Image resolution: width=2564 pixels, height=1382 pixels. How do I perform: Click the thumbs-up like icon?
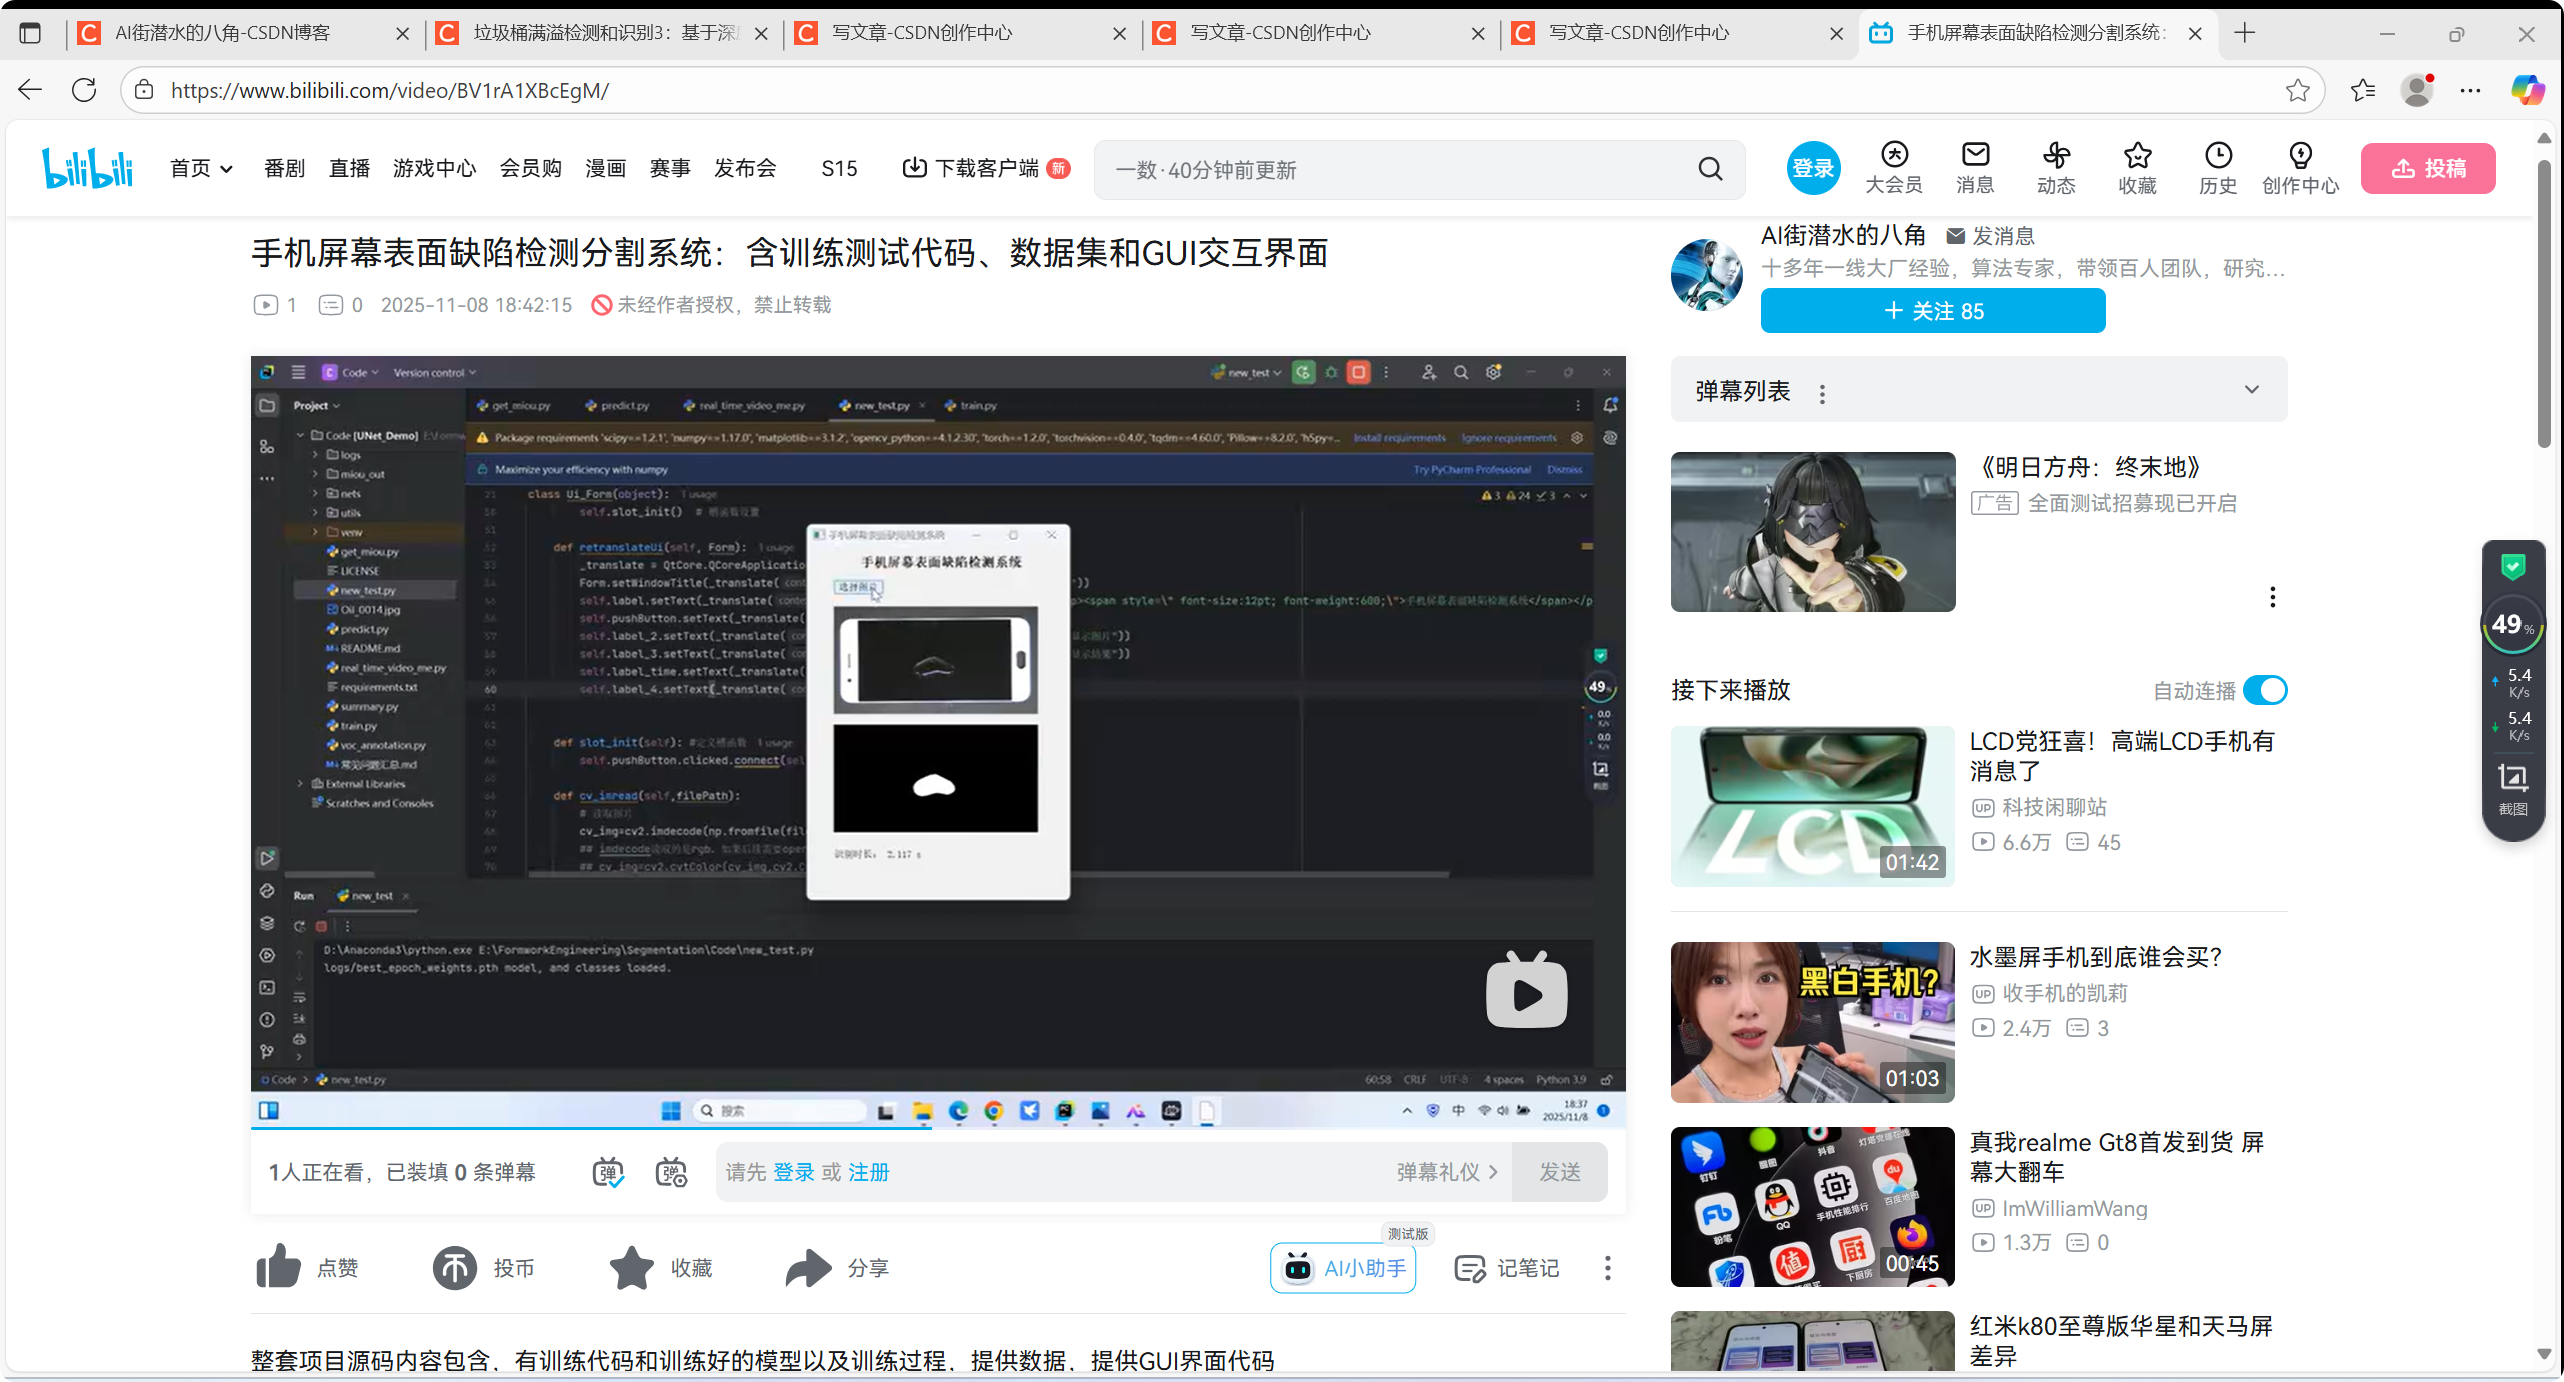tap(278, 1267)
